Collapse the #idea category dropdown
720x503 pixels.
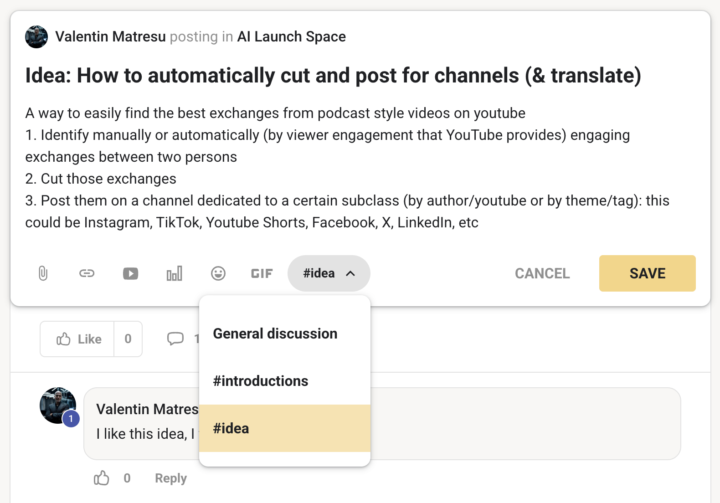click(329, 273)
